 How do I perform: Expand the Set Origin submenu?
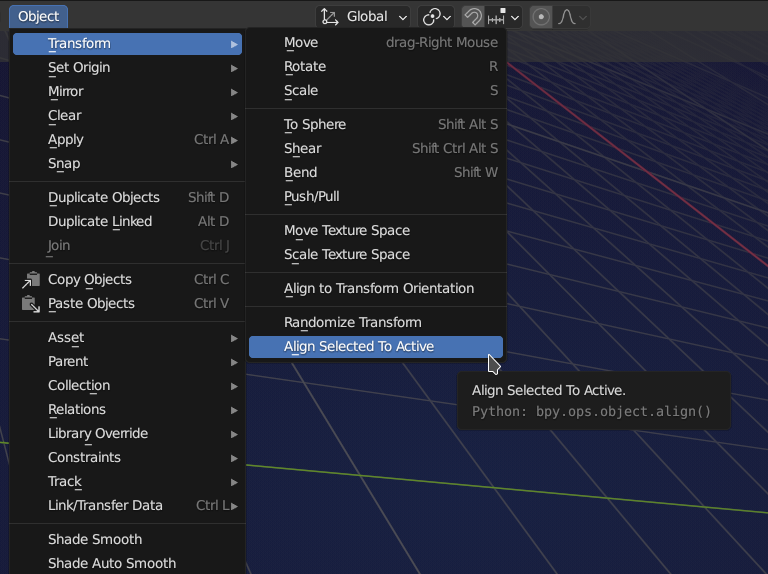coord(127,68)
